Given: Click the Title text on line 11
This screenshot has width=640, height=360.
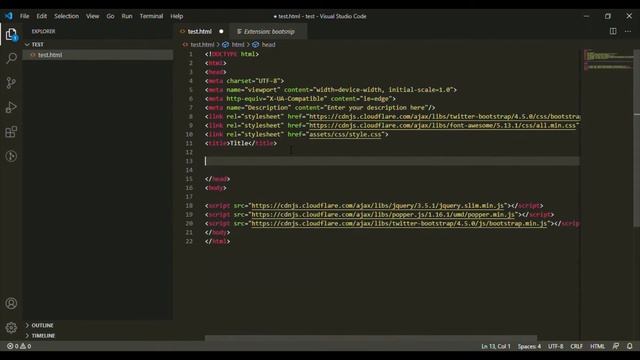Looking at the screenshot, I should pyautogui.click(x=240, y=144).
